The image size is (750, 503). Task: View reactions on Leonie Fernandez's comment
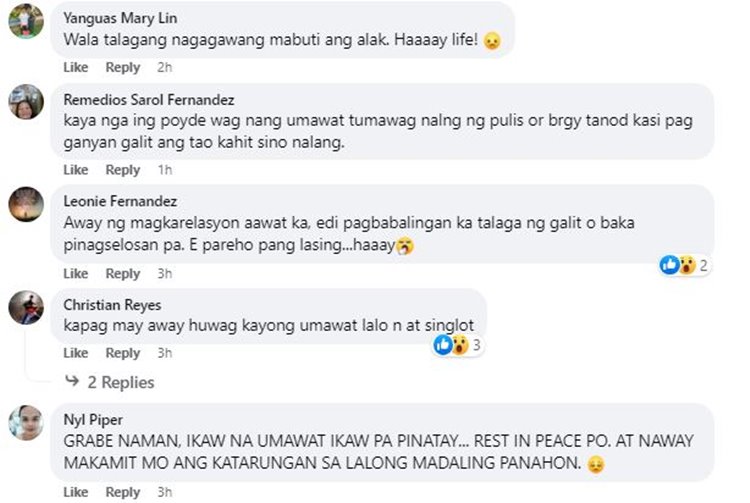(x=685, y=265)
